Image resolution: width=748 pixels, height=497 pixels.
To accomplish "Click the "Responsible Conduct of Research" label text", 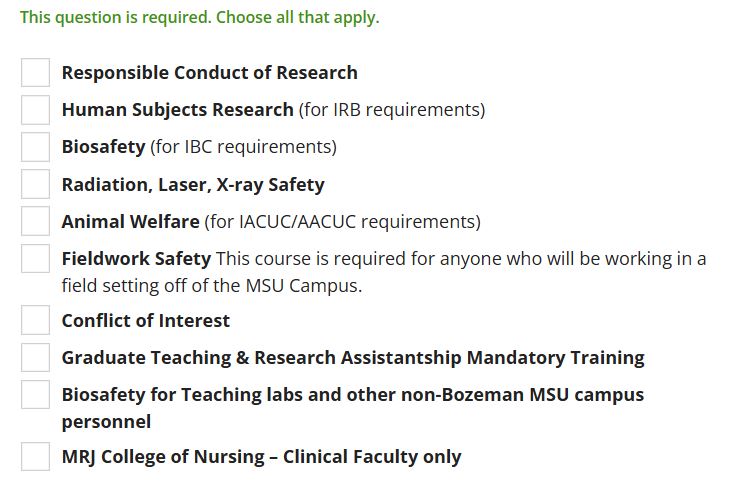I will (209, 73).
